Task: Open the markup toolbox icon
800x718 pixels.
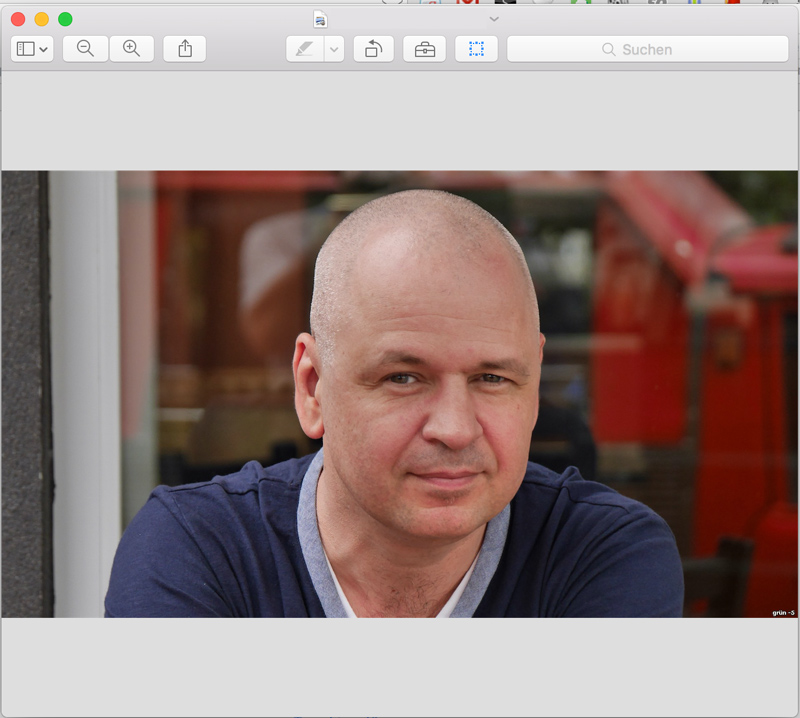Action: (424, 48)
